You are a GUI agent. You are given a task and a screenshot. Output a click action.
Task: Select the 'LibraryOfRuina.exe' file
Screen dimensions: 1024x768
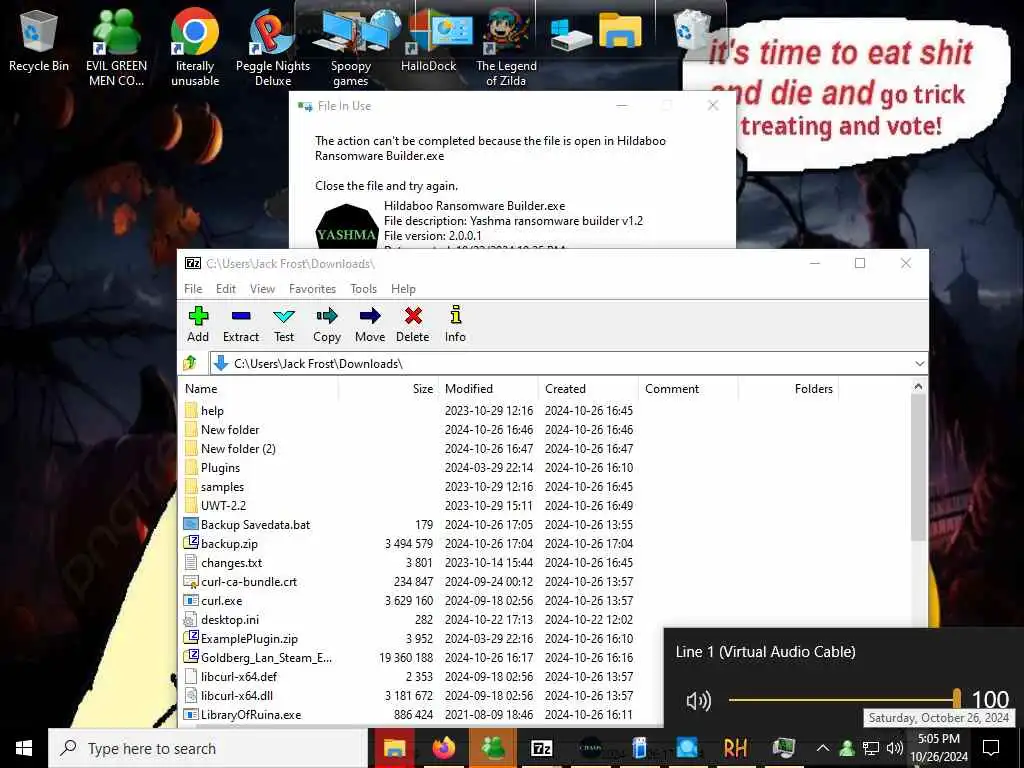click(409, 714)
